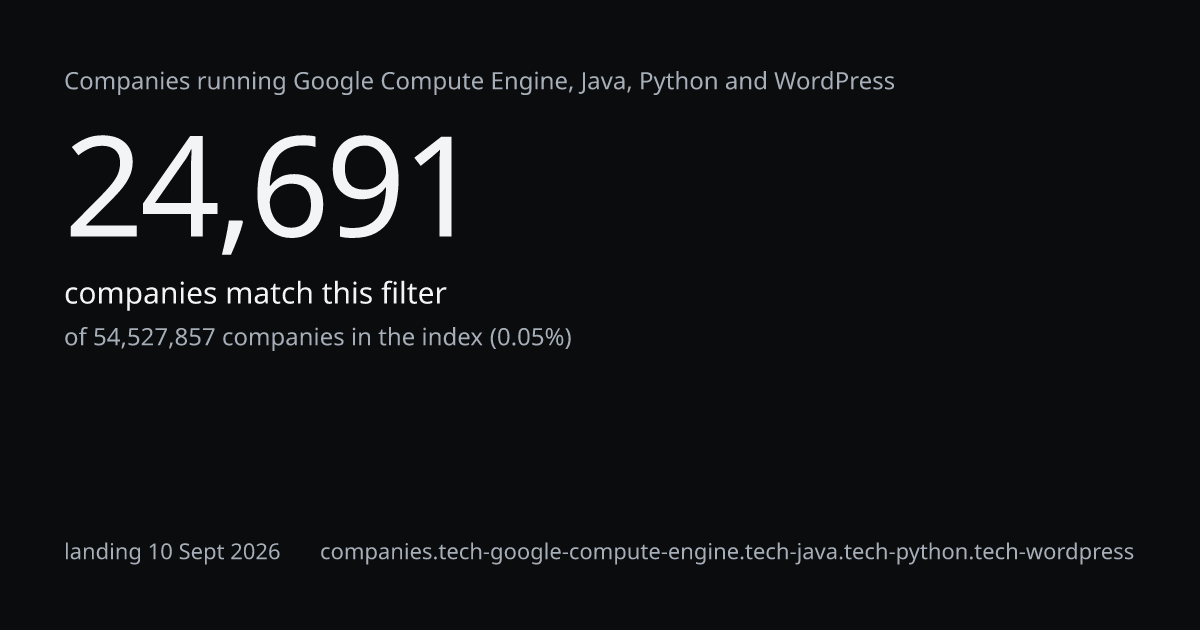The height and width of the screenshot is (630, 1200).
Task: Click the "companies in the index" text
Action: [352, 338]
